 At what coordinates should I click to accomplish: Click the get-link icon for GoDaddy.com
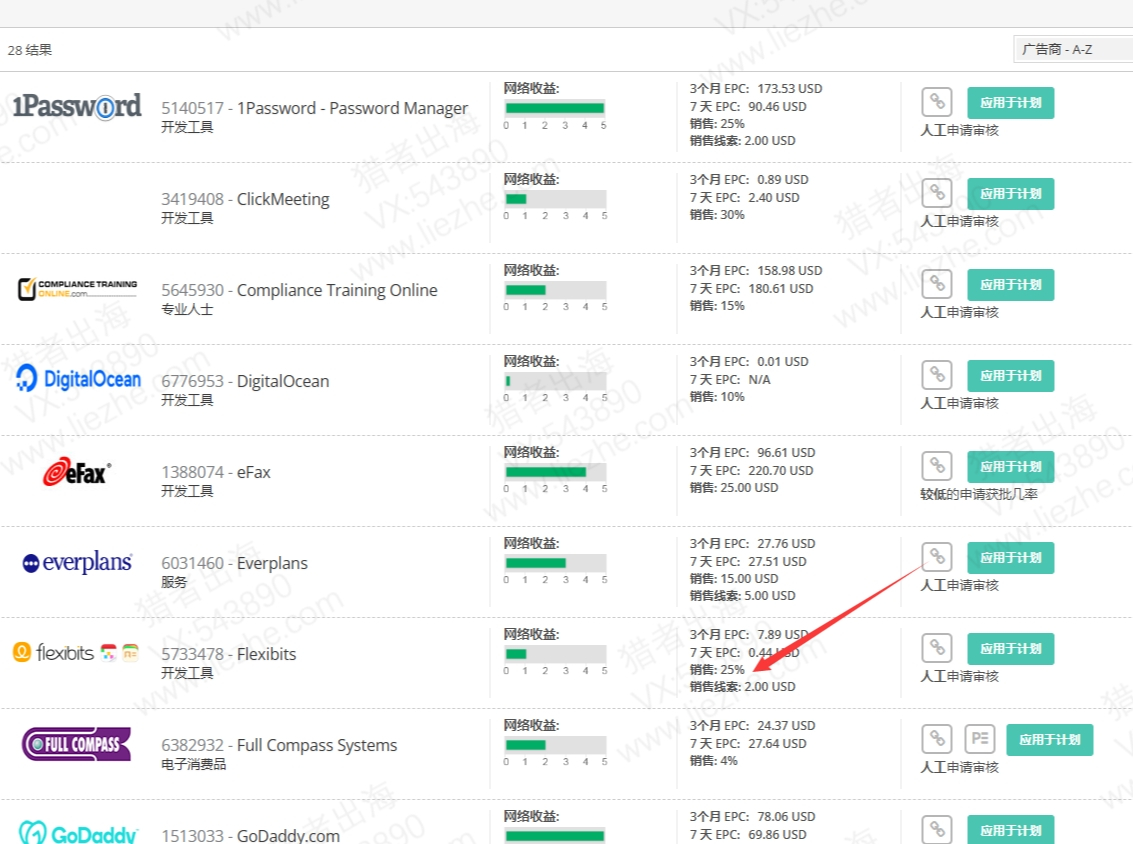point(936,830)
